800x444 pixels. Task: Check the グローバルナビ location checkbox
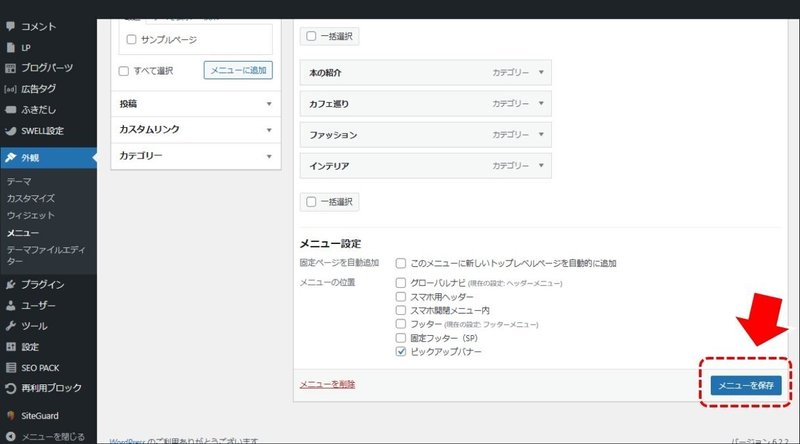click(x=401, y=283)
